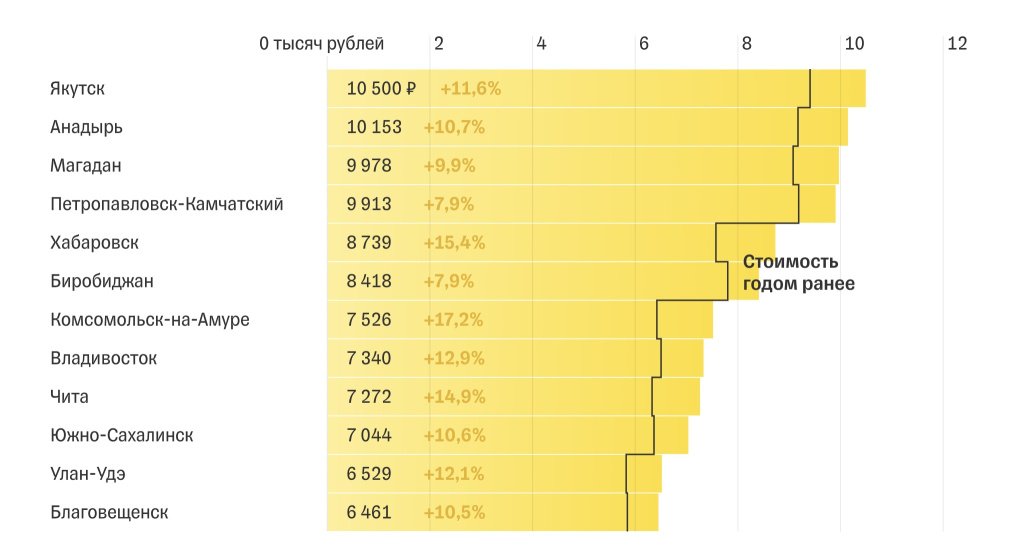Click the 0 тысяч рублей axis label
This screenshot has width=1024, height=549.
(x=321, y=44)
